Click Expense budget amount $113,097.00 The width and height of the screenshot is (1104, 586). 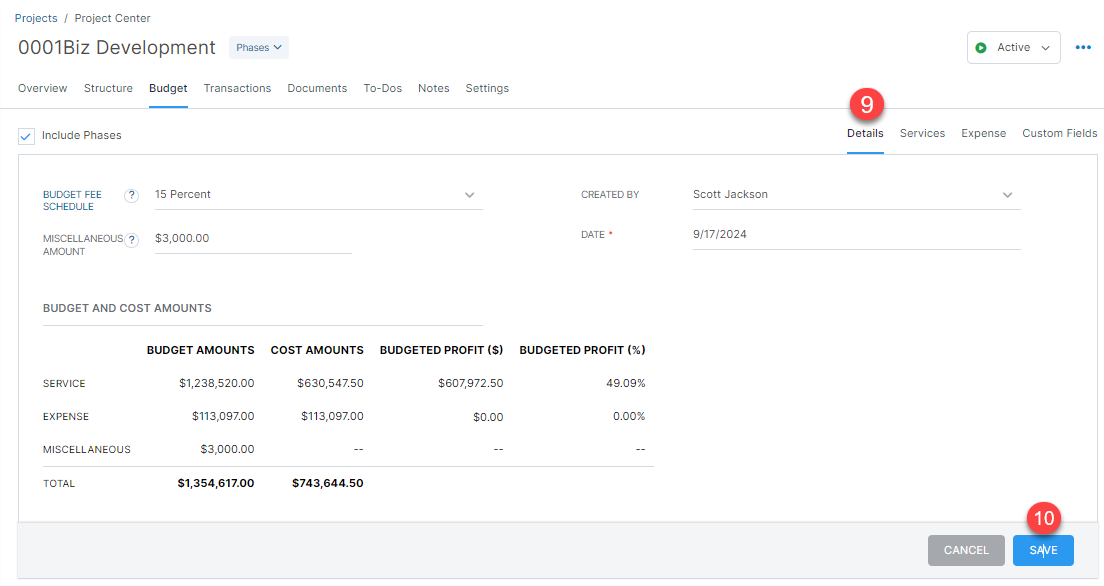click(222, 416)
